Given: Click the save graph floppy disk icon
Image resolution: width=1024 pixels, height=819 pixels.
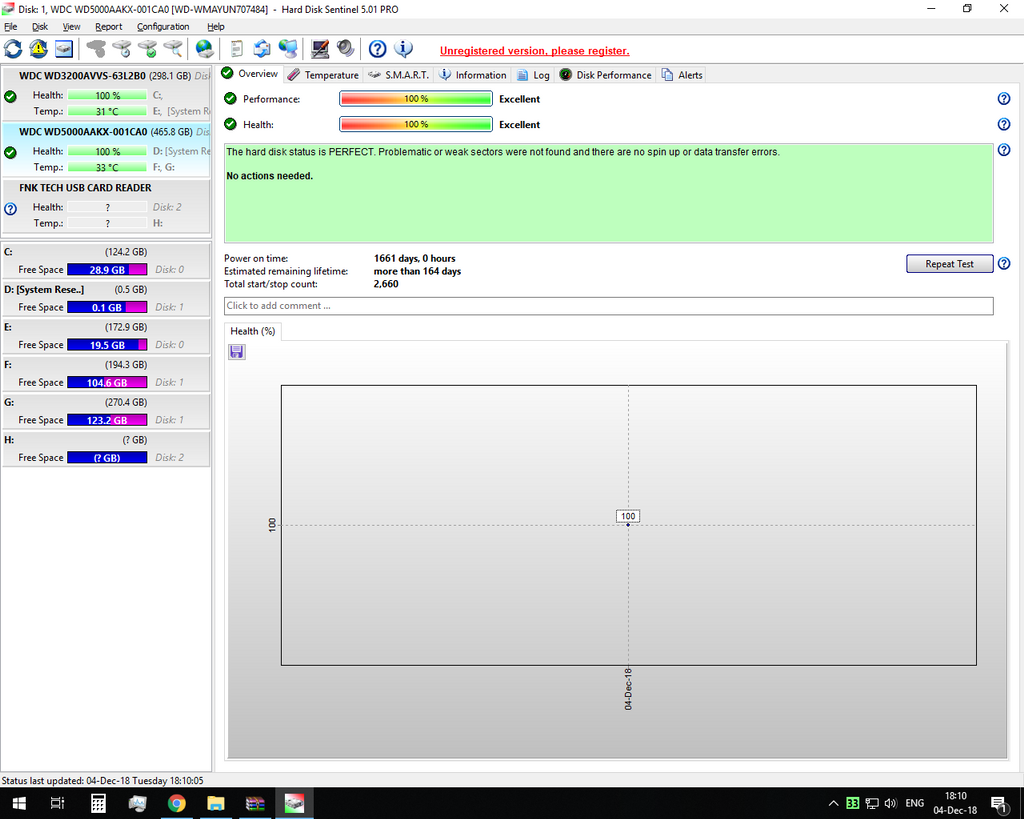Looking at the screenshot, I should (236, 352).
